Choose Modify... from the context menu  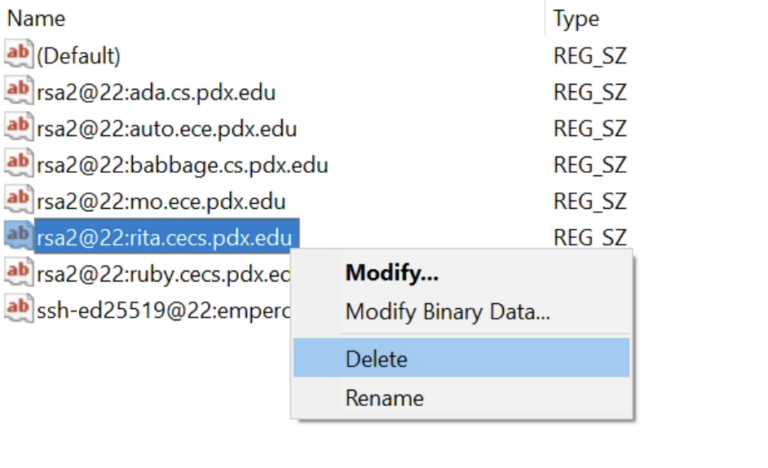point(391,273)
